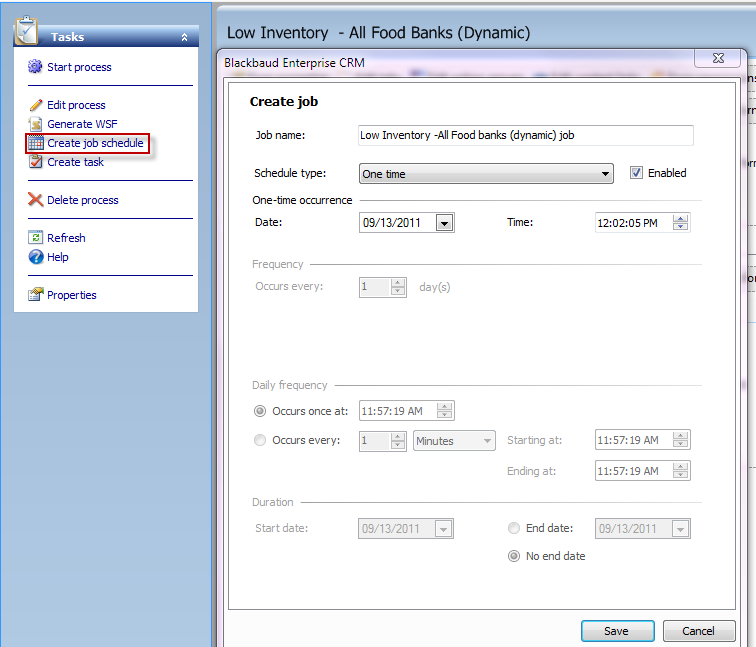756x647 pixels.
Task: Click into the Job name field
Action: coord(526,135)
